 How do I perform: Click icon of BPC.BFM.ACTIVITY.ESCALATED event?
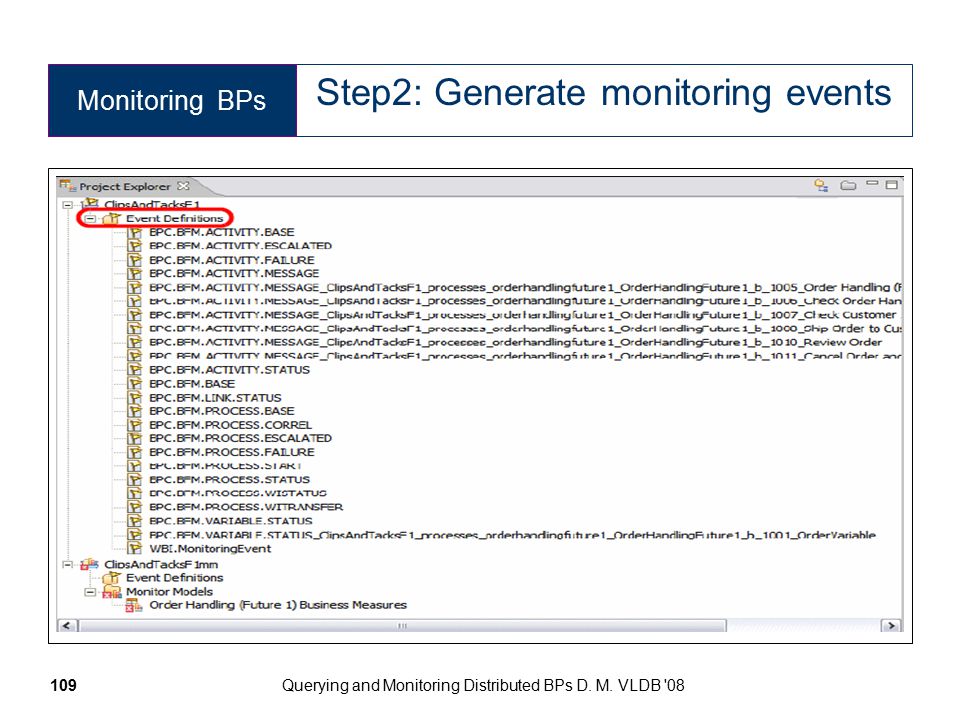click(x=135, y=246)
